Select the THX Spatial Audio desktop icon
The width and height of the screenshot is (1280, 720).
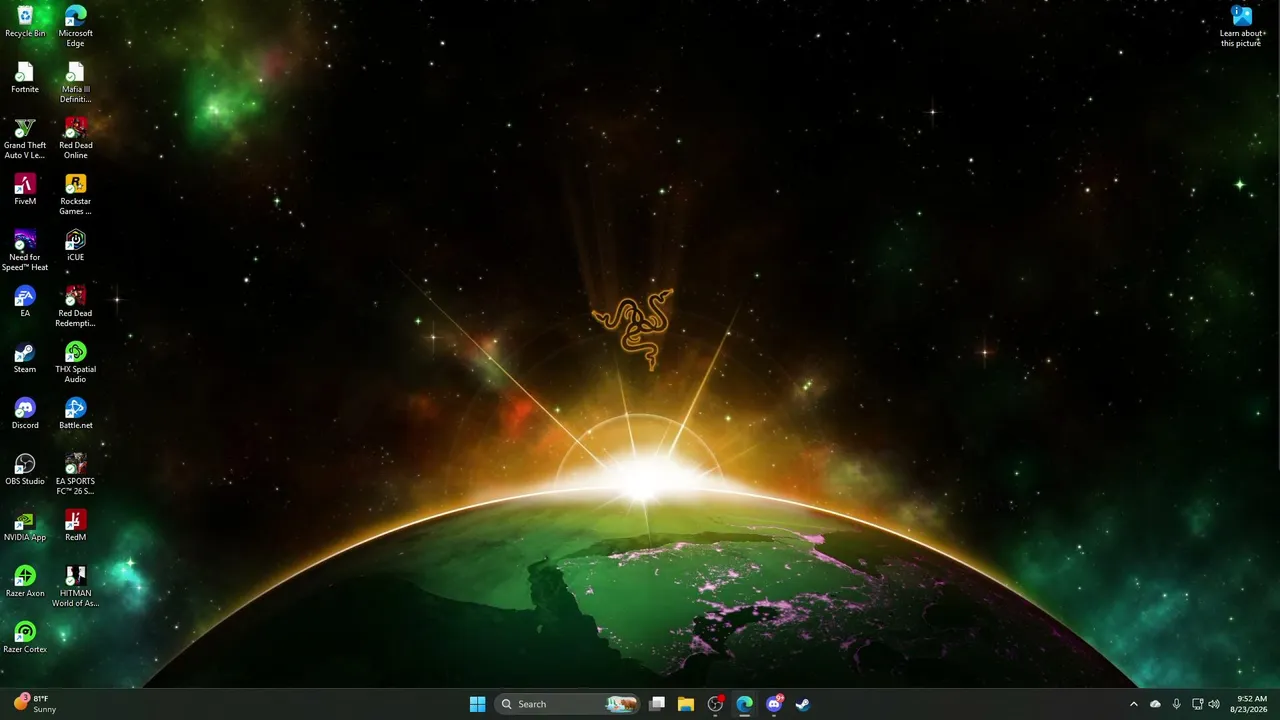click(x=75, y=363)
